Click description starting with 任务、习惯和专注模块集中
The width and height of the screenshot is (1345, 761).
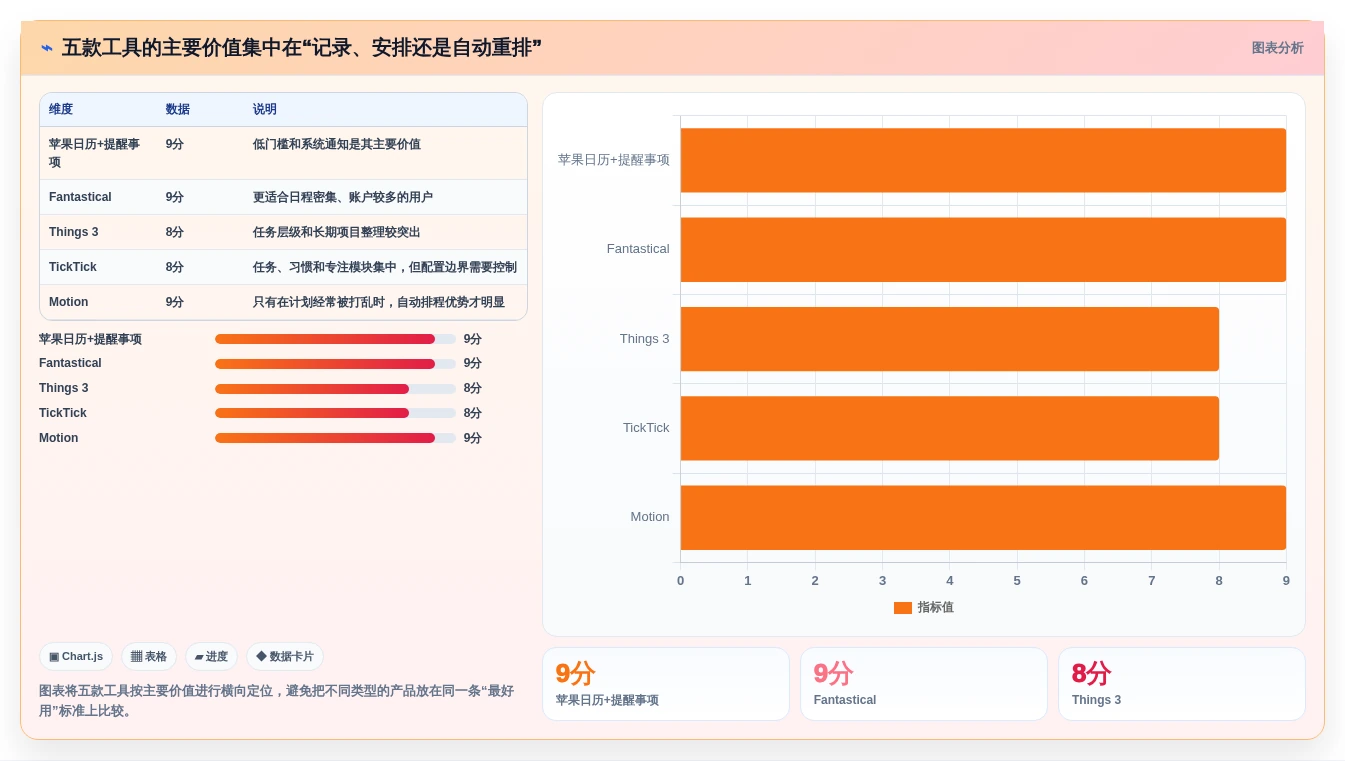[385, 267]
